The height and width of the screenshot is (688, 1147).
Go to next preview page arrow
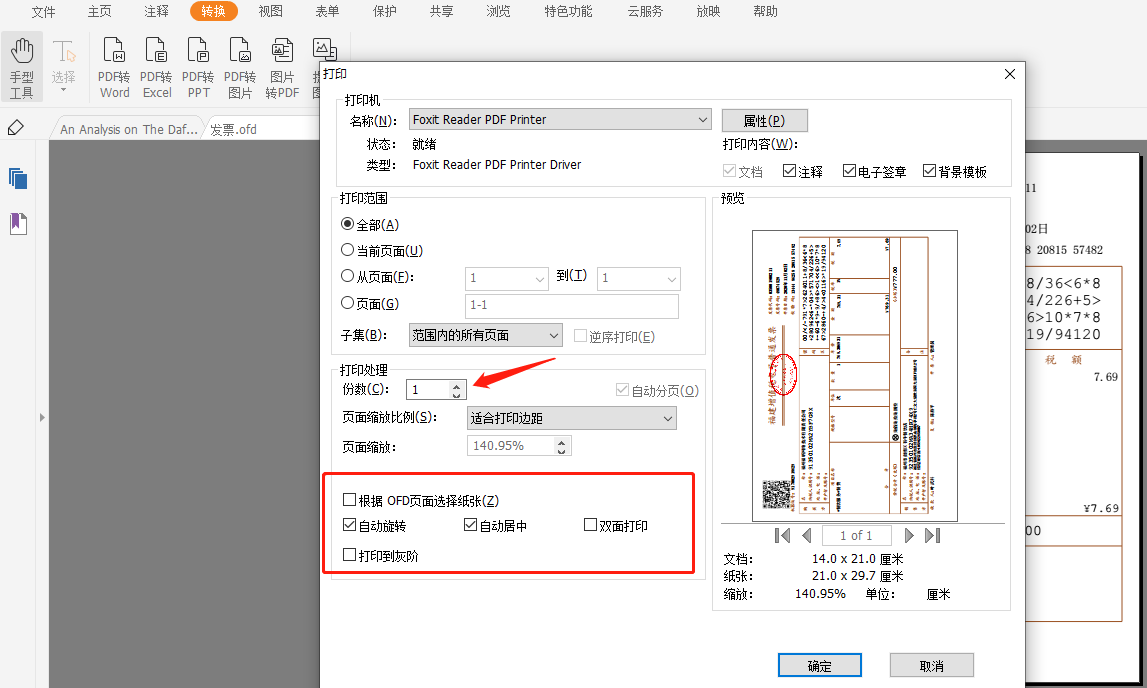909,536
